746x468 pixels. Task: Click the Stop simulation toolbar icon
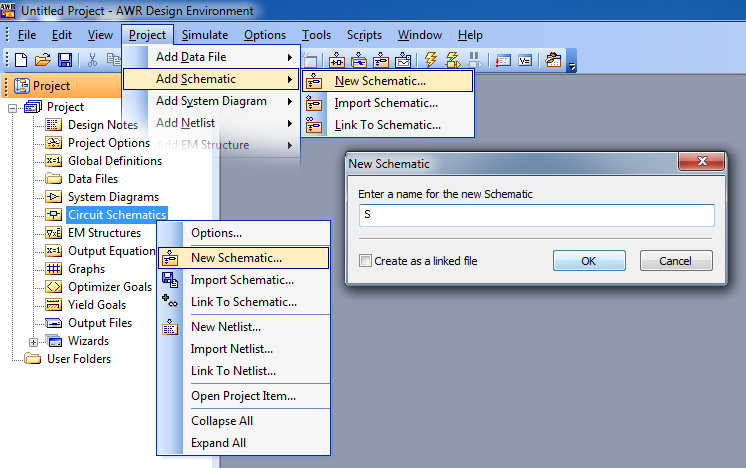coord(474,60)
